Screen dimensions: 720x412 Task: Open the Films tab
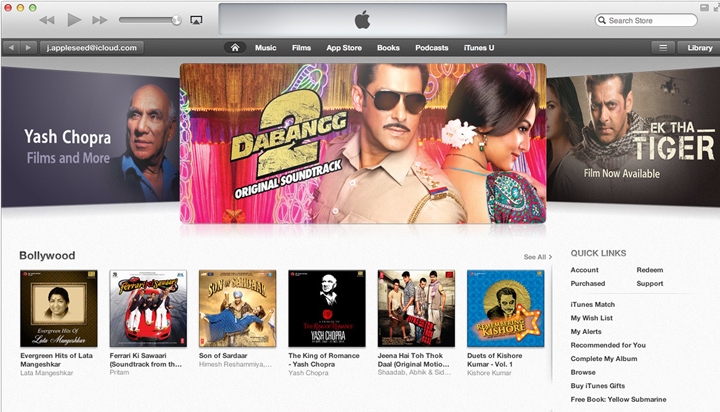[301, 48]
